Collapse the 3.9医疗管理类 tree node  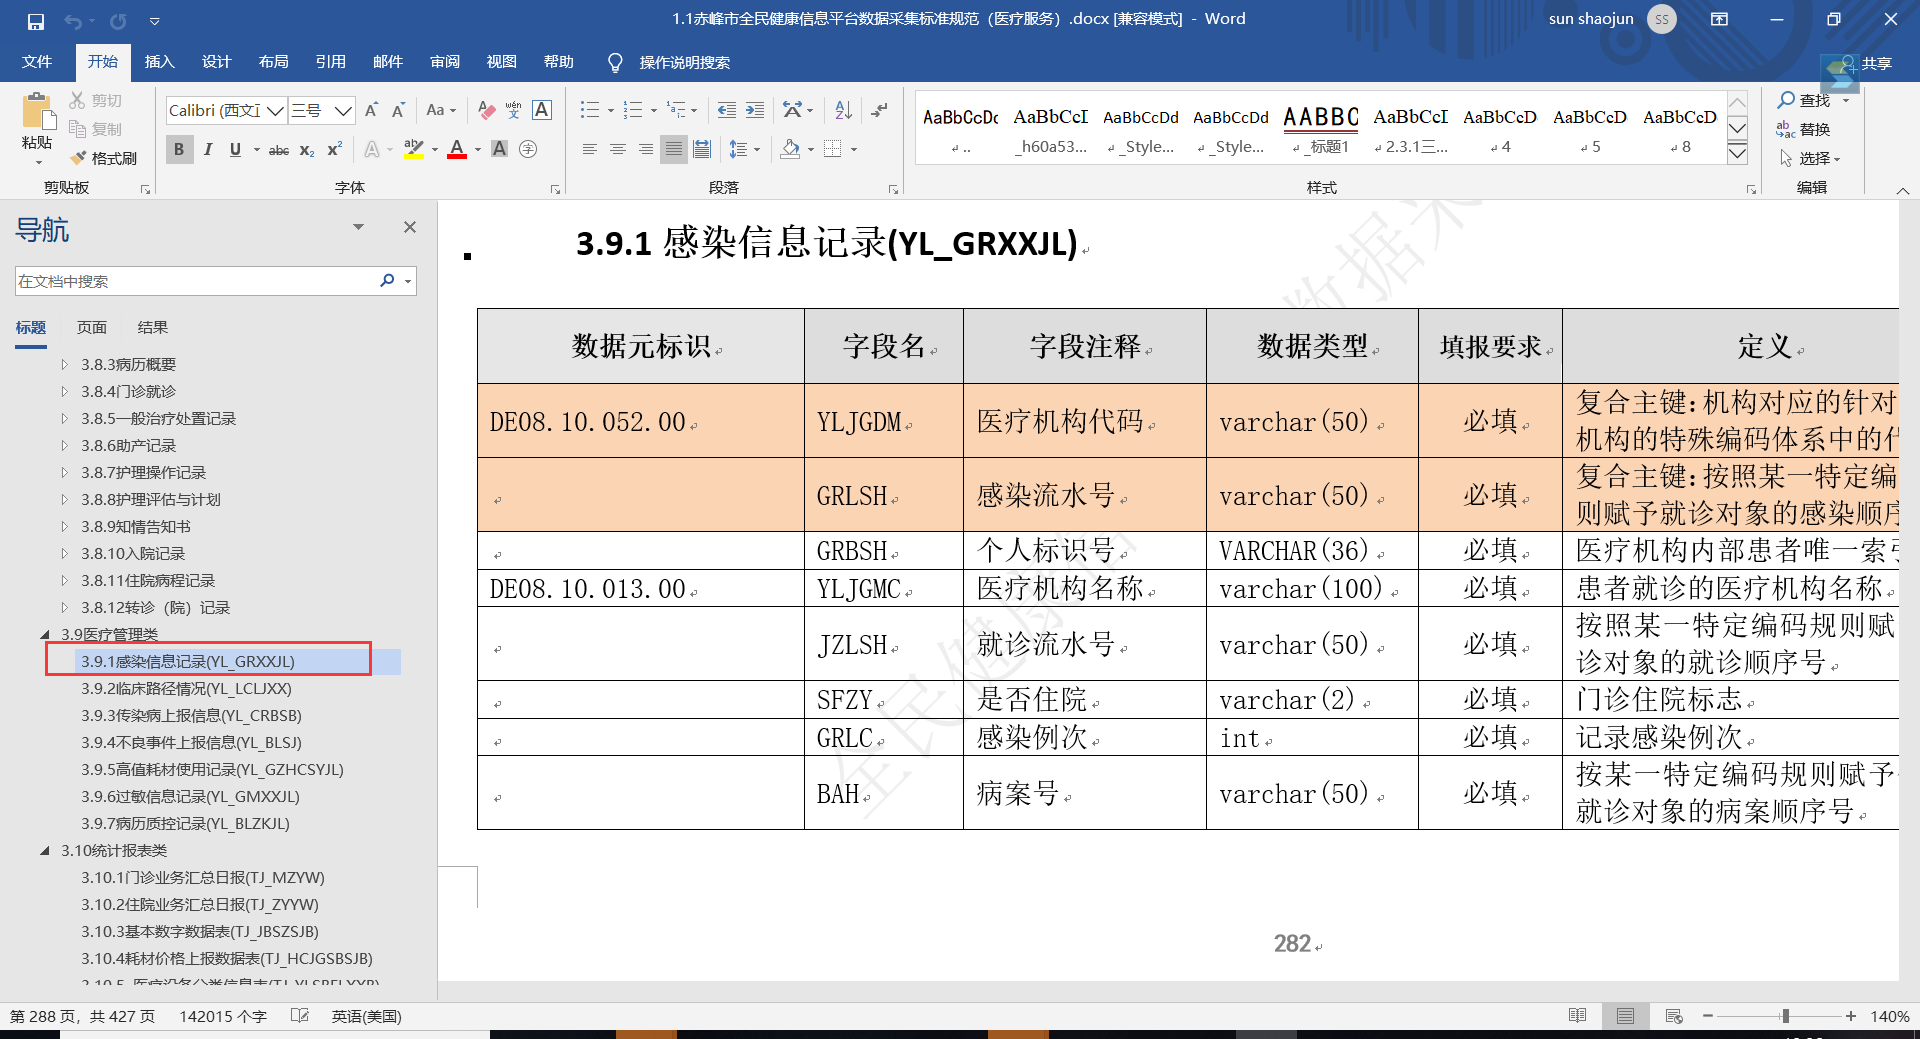45,635
